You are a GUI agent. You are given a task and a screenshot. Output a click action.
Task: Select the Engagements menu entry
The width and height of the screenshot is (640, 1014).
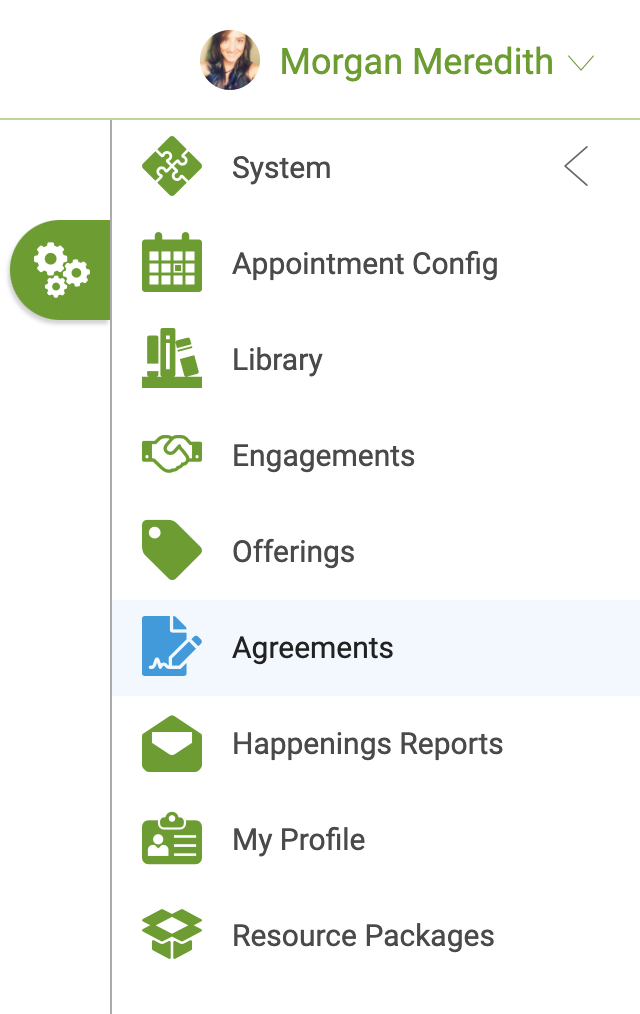376,454
